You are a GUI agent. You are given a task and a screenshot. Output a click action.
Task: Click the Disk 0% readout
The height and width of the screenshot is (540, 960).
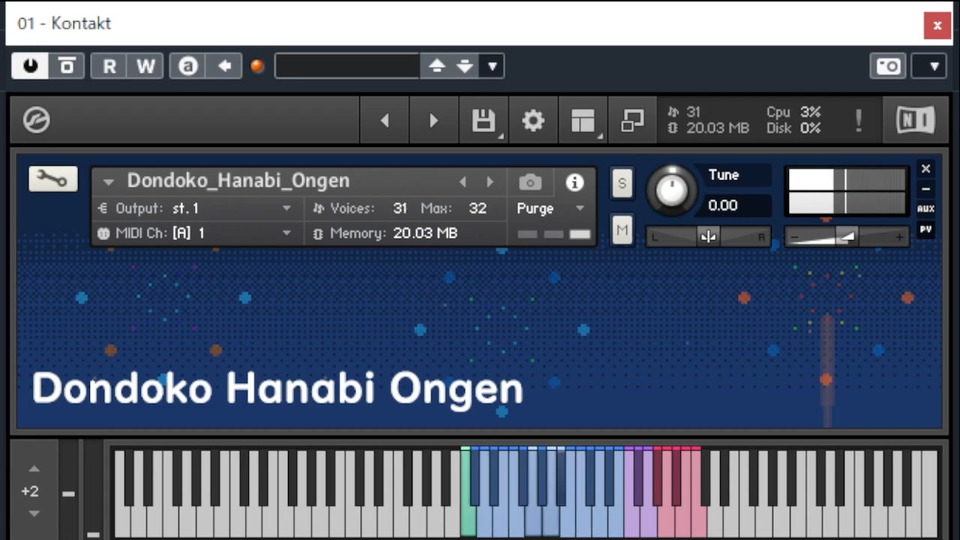[793, 129]
